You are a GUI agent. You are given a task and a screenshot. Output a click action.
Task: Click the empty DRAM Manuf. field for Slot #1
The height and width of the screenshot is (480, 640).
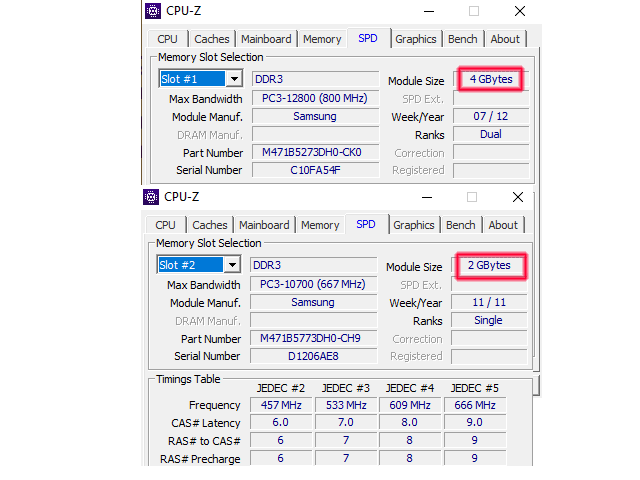[316, 134]
